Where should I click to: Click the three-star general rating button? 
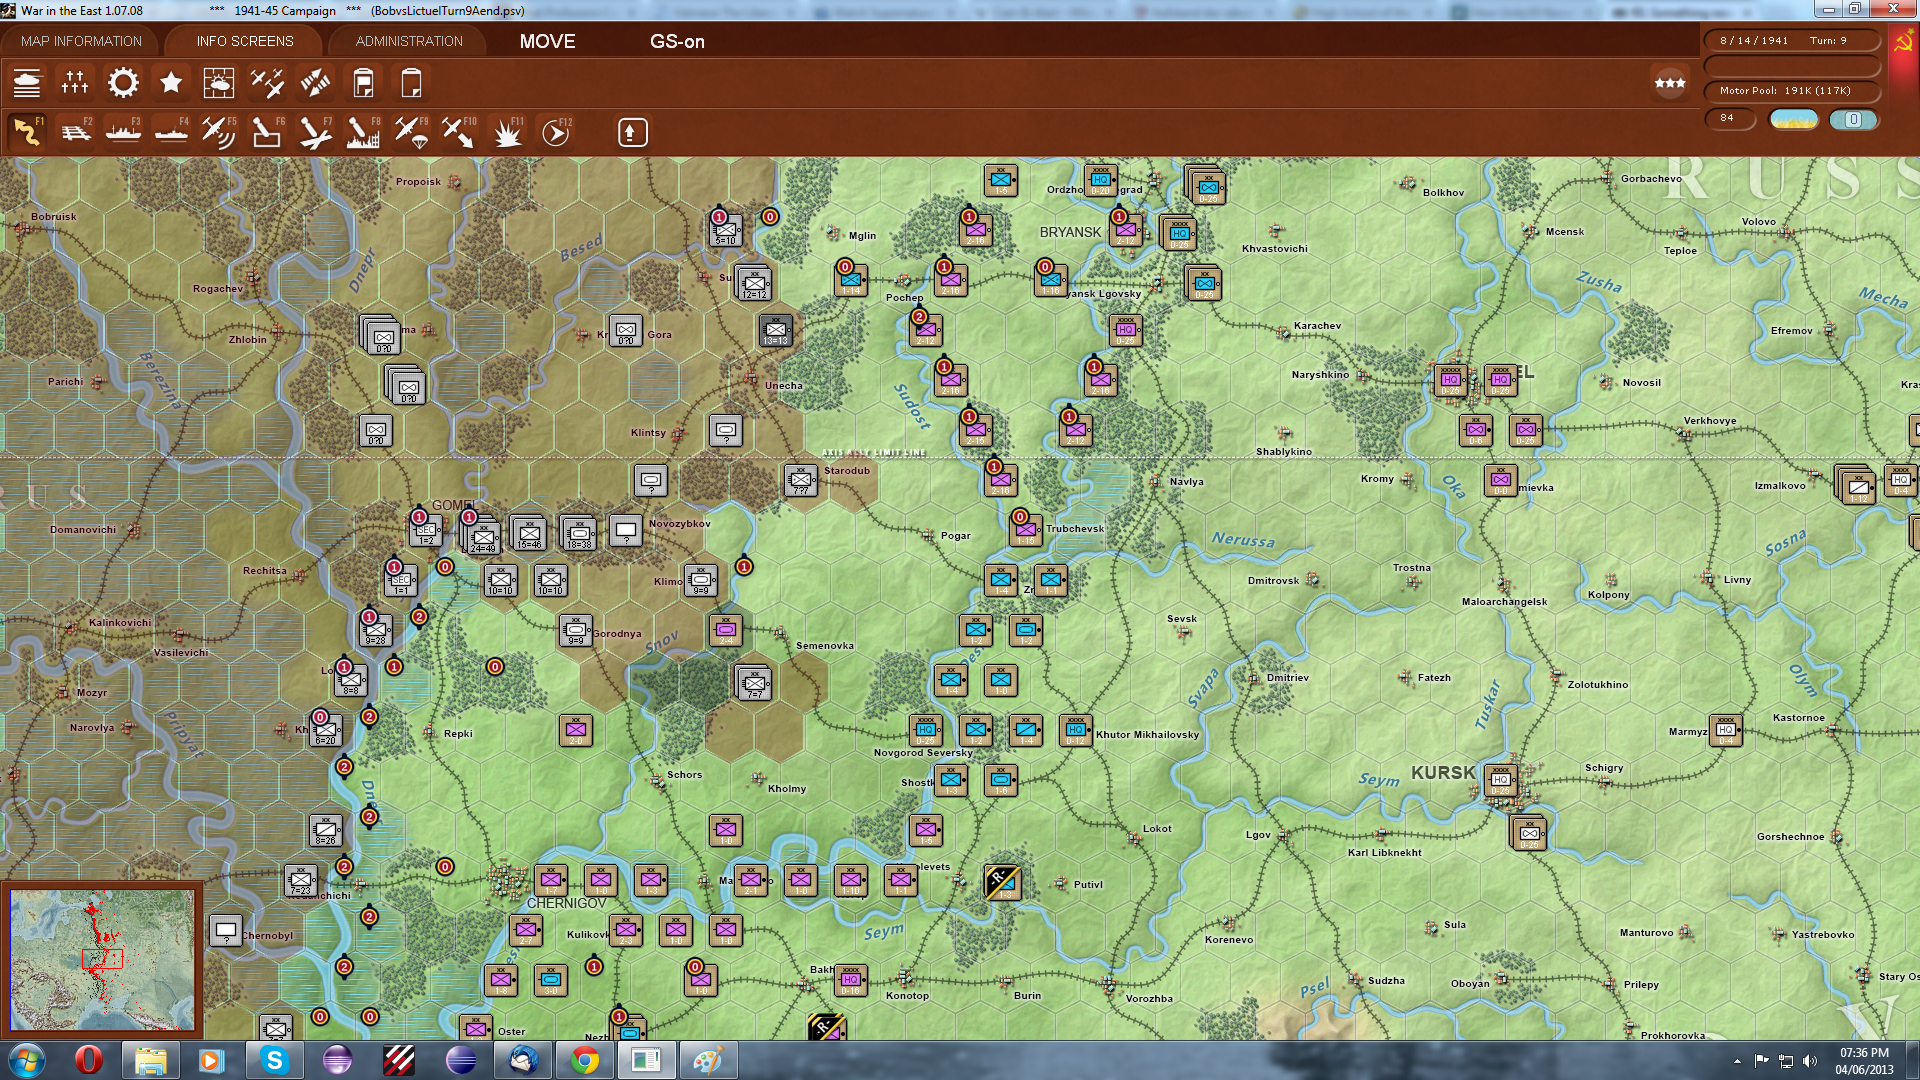tap(1670, 83)
